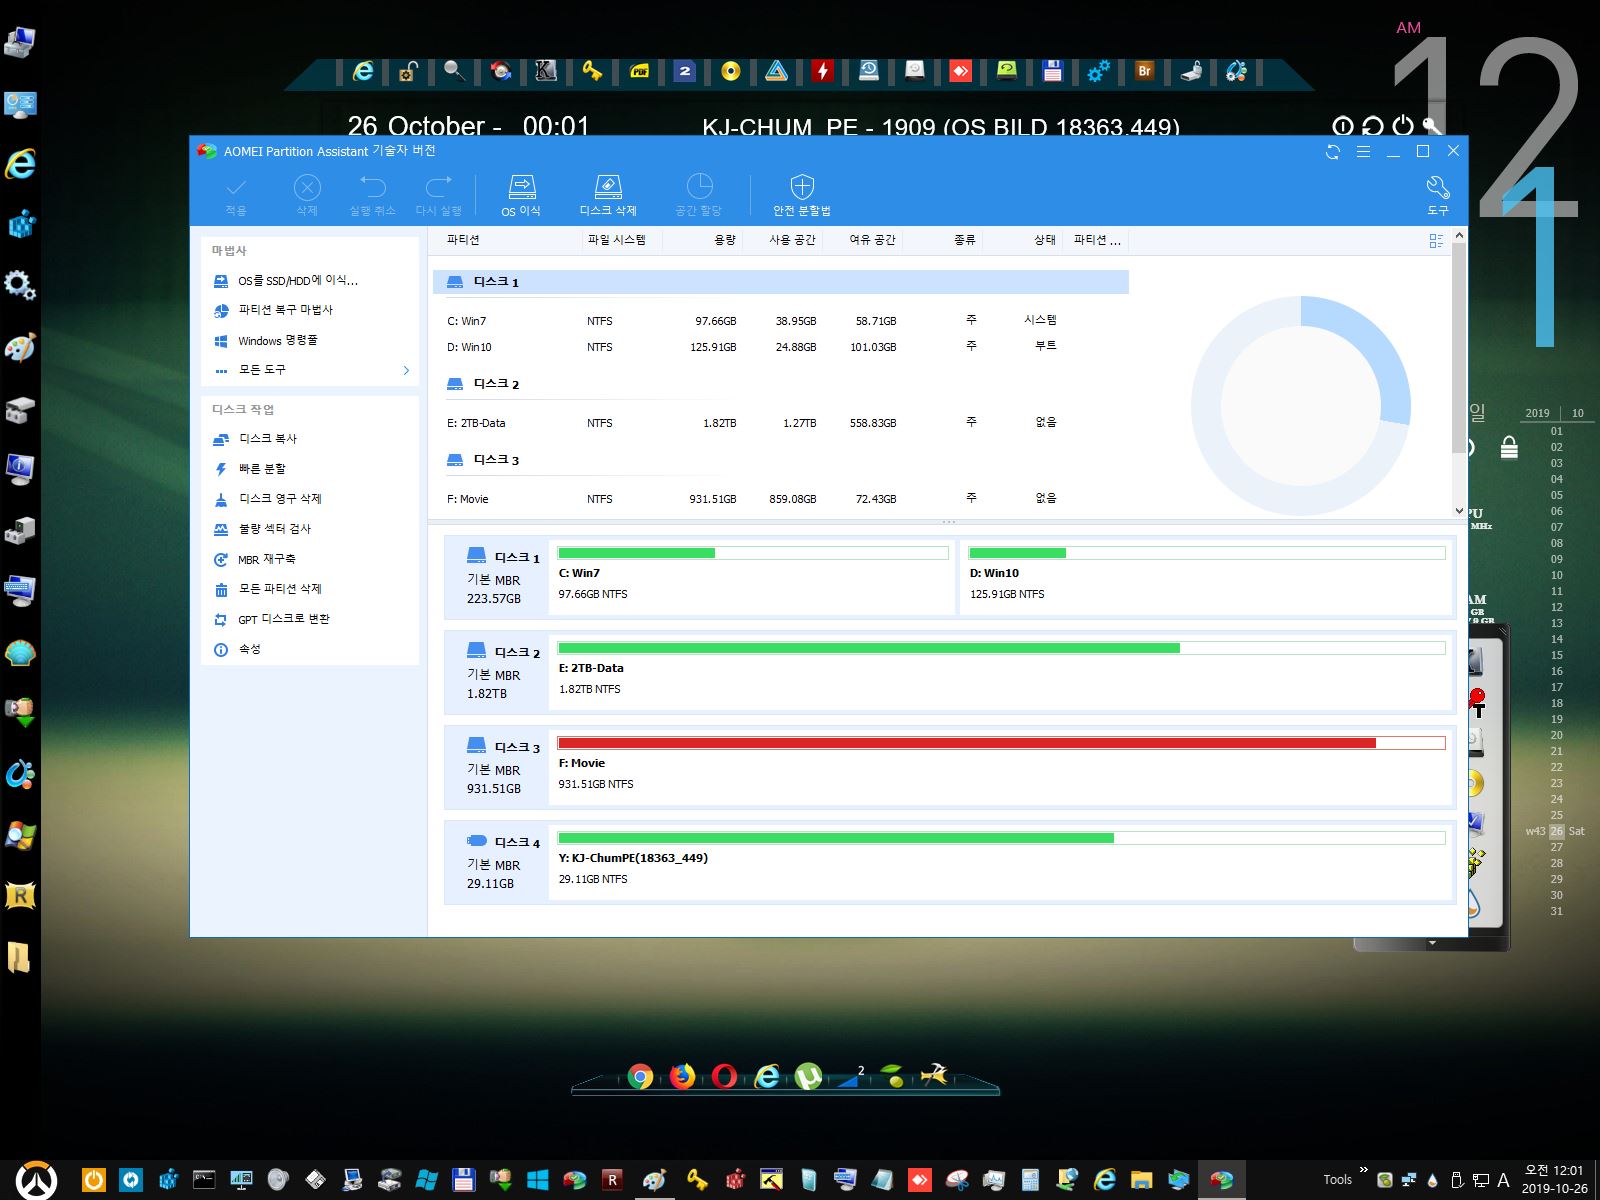Launch Firefox from the bottom dock
This screenshot has height=1200, width=1600.
pyautogui.click(x=683, y=1076)
